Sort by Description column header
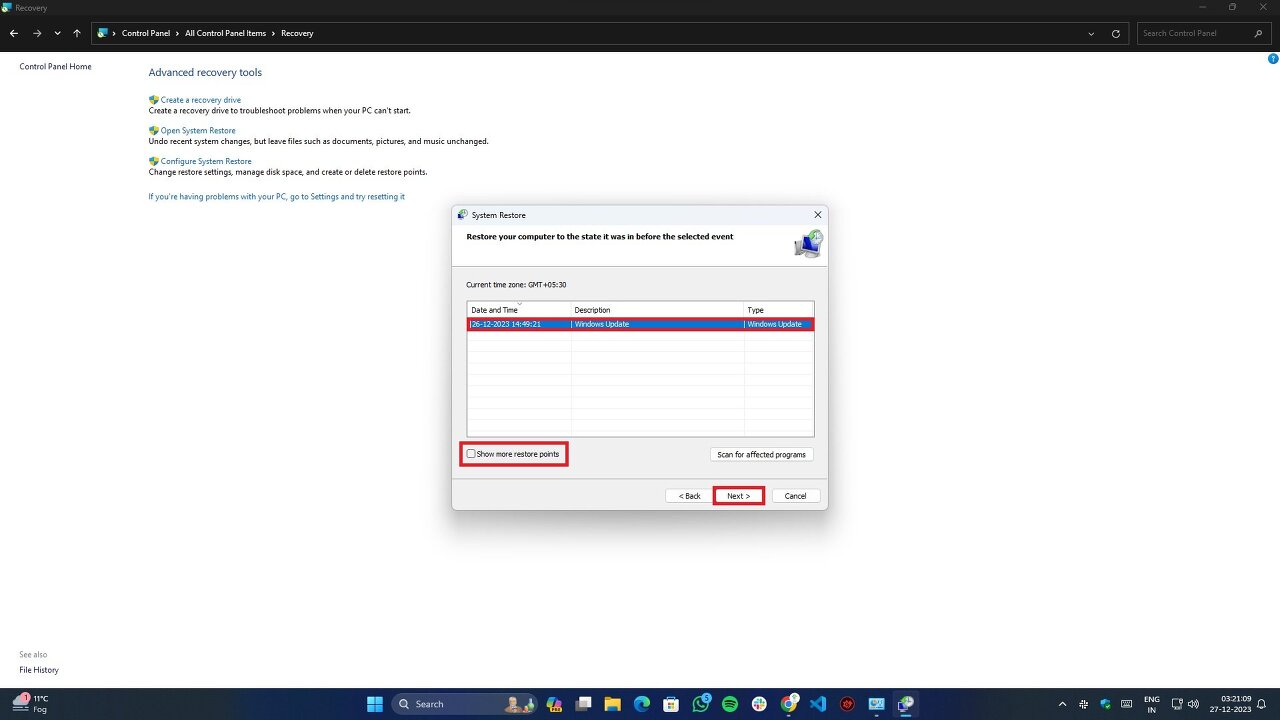 (657, 310)
